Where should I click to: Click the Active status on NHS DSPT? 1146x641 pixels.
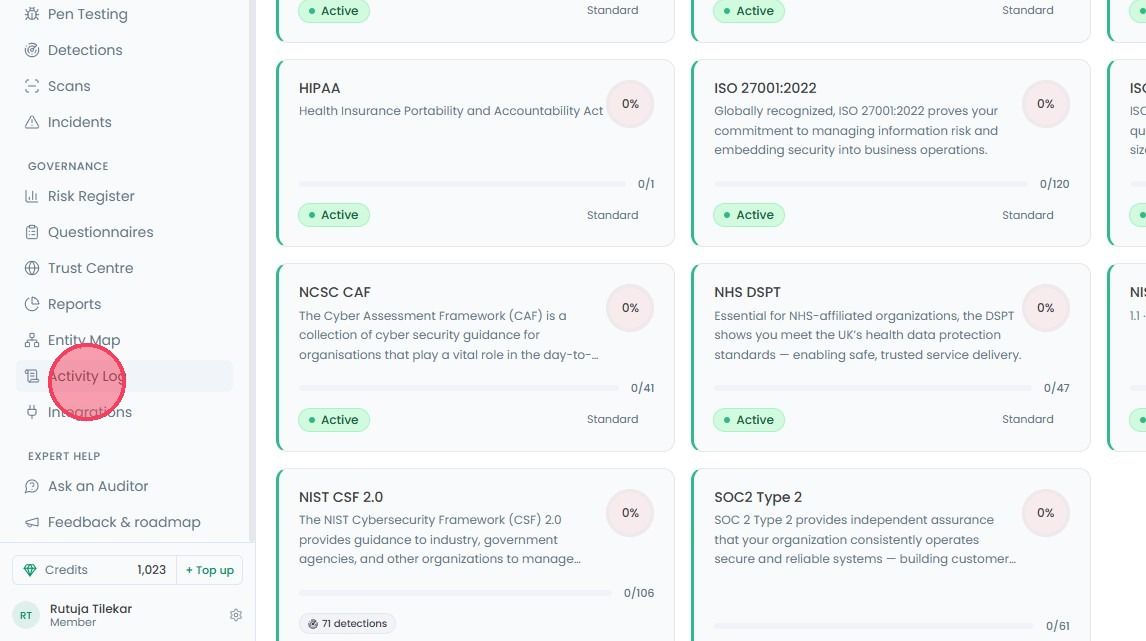(x=748, y=420)
